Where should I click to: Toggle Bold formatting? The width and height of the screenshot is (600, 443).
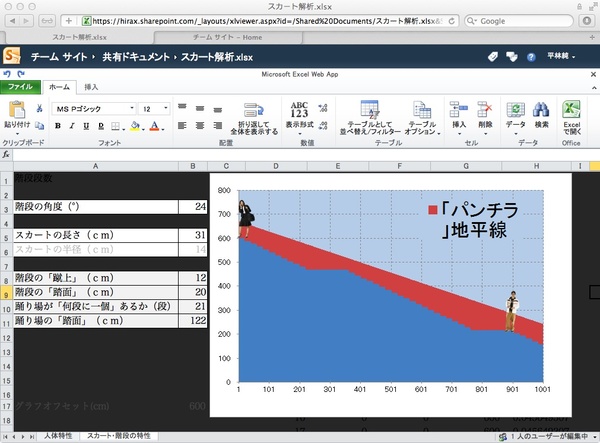point(58,126)
